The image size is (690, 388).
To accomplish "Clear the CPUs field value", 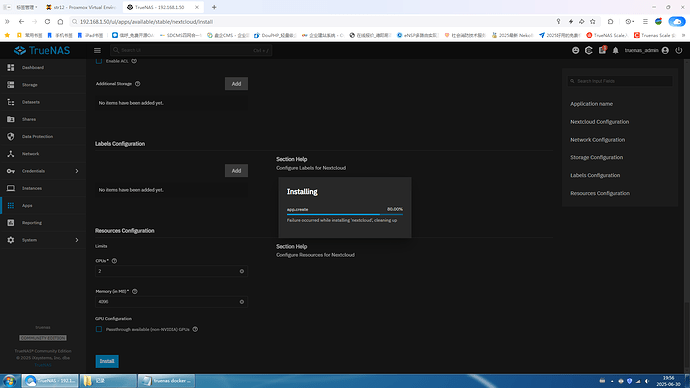I will tap(242, 271).
